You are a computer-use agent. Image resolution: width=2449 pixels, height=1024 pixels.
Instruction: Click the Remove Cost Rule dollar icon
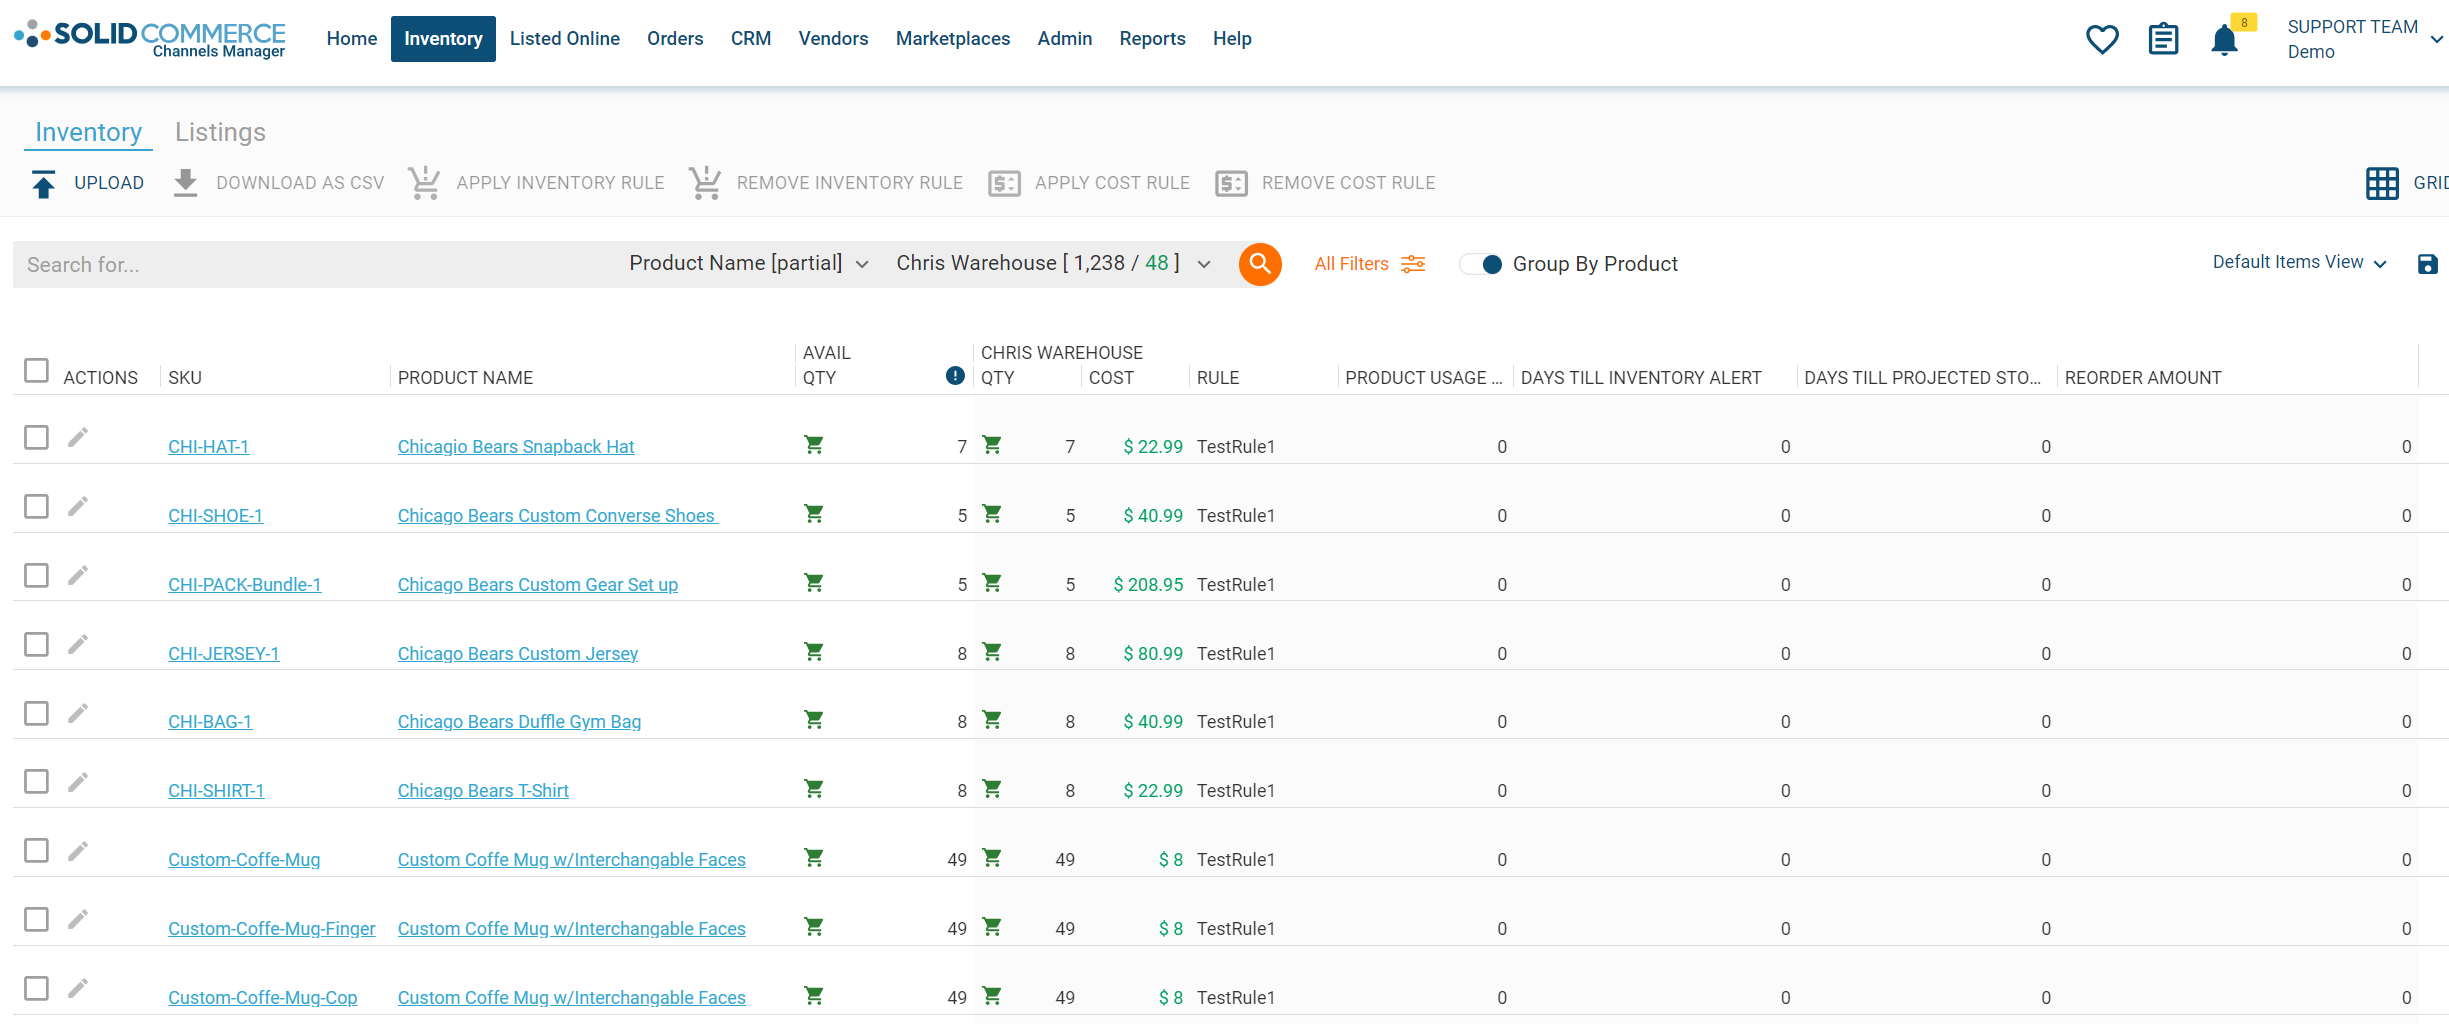click(1231, 184)
